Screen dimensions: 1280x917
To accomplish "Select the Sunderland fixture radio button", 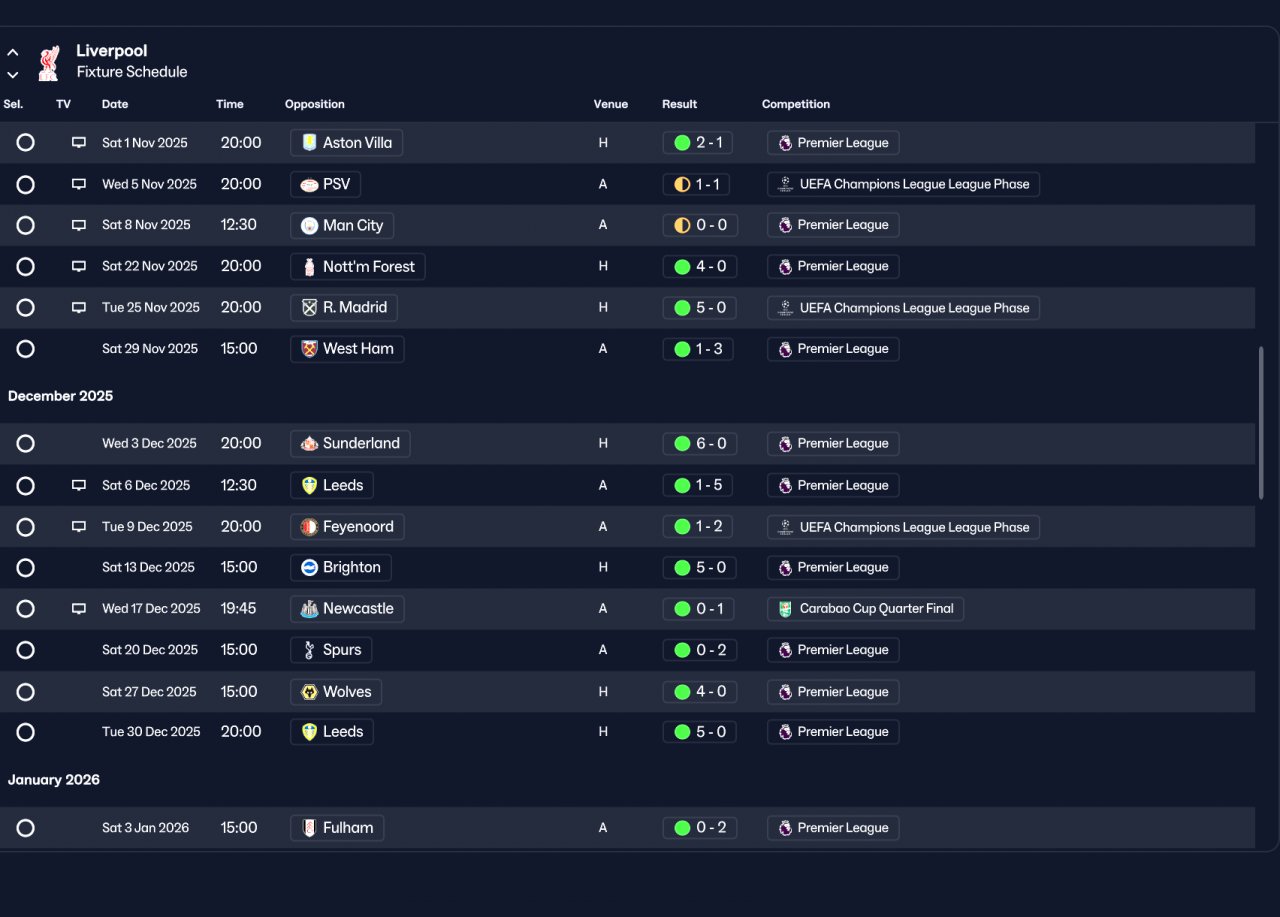I will tap(26, 443).
